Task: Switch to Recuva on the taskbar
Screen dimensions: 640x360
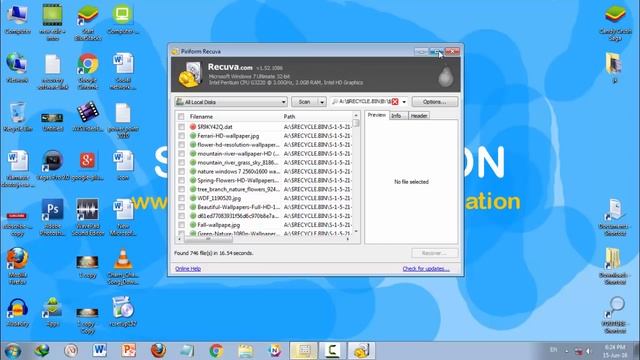Action: click(361, 351)
